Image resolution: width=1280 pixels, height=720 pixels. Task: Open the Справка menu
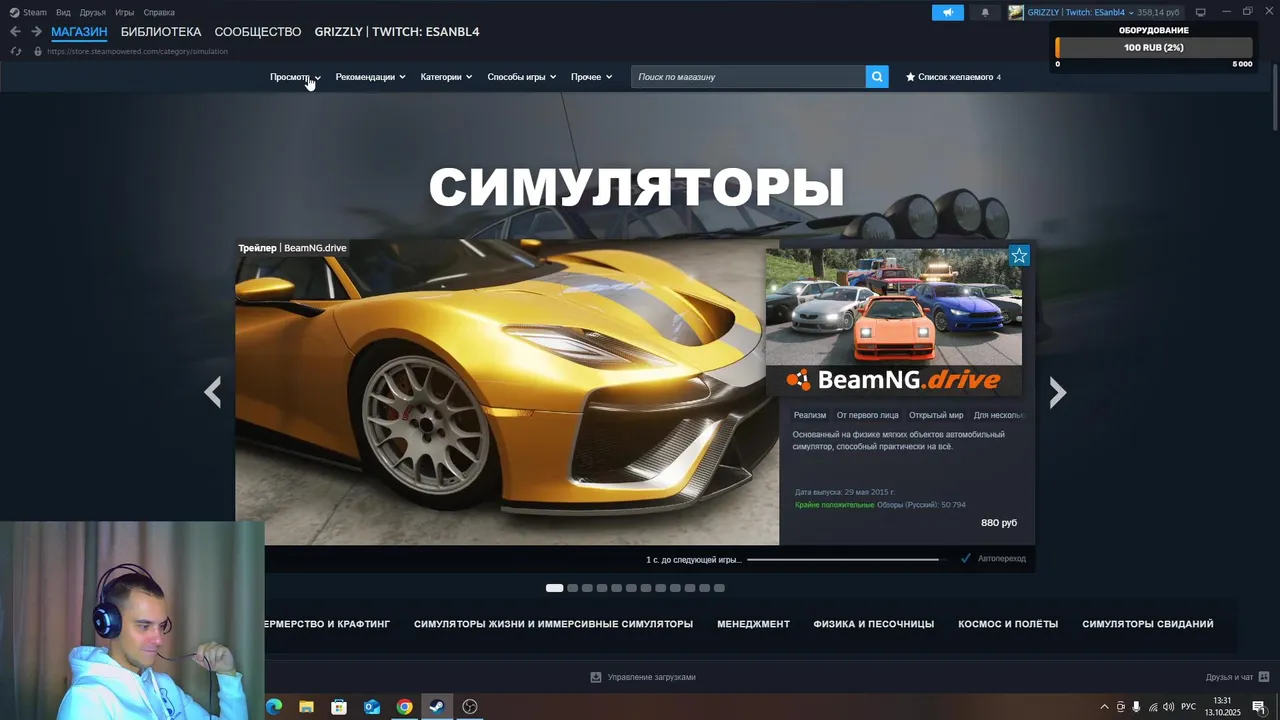(159, 12)
